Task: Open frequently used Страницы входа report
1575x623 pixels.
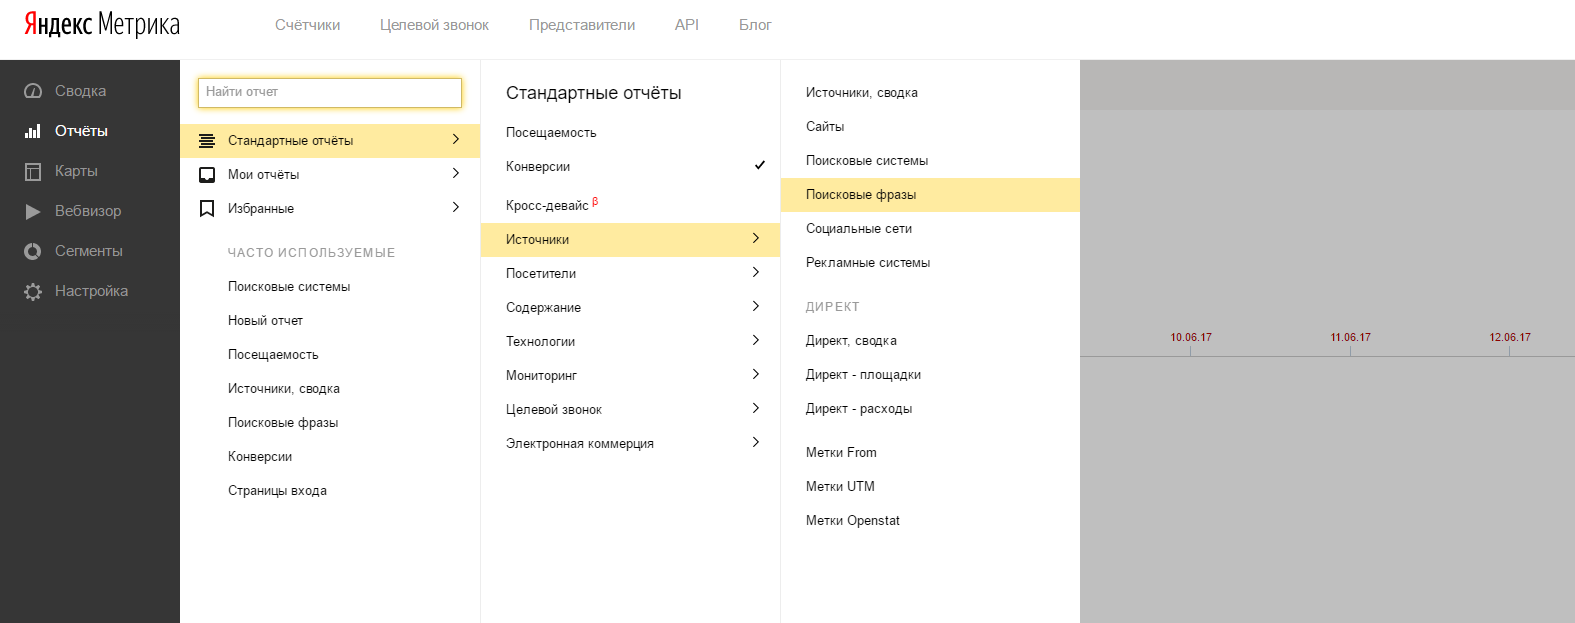Action: [277, 491]
